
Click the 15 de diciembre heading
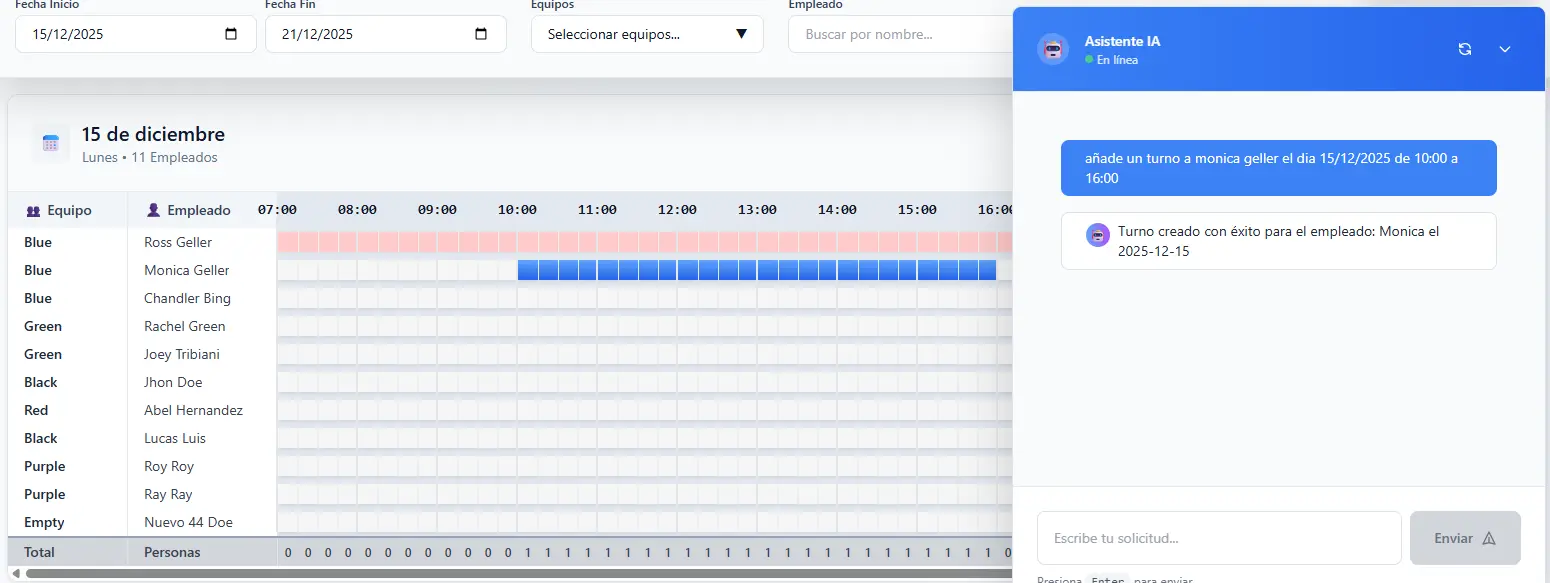pos(153,134)
